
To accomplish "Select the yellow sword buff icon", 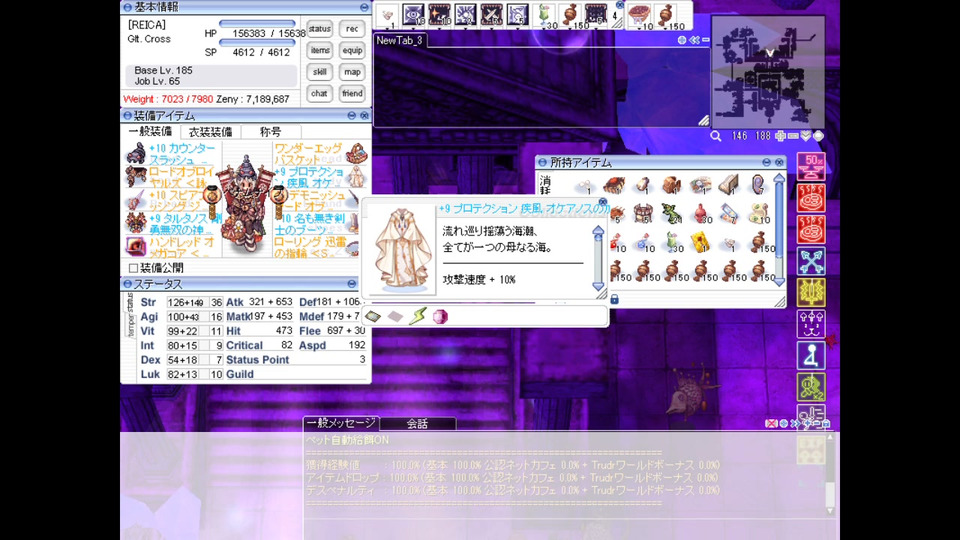I will [x=811, y=292].
